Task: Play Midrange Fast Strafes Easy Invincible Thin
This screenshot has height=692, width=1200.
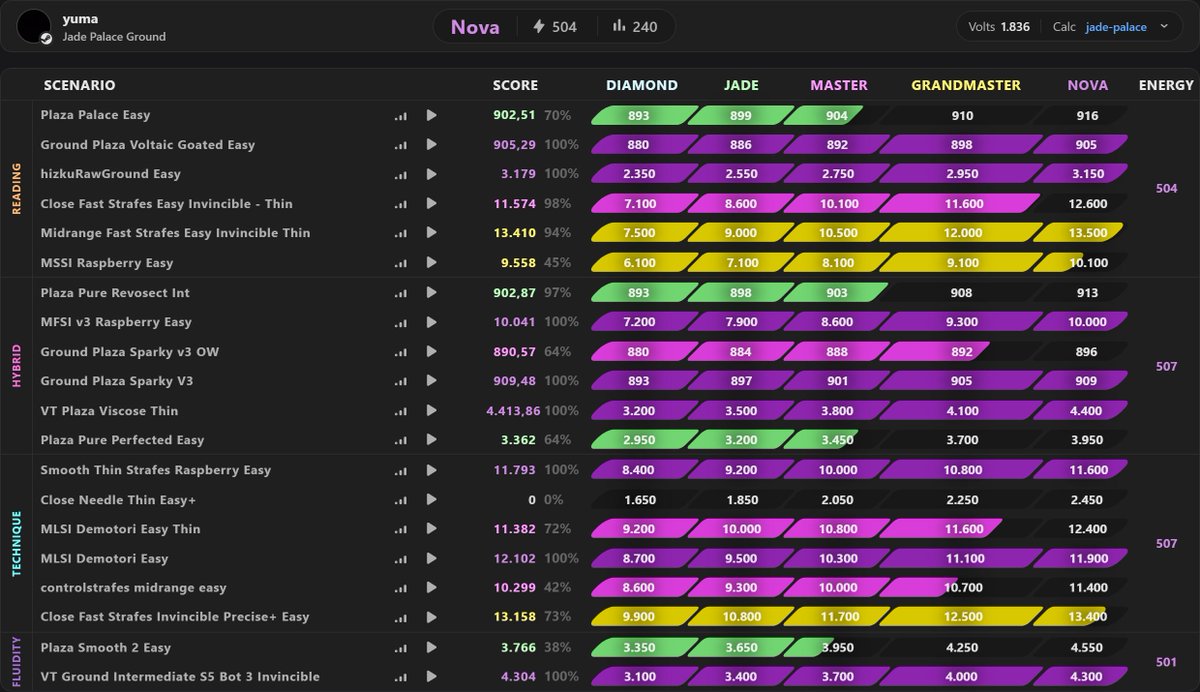Action: pos(431,233)
